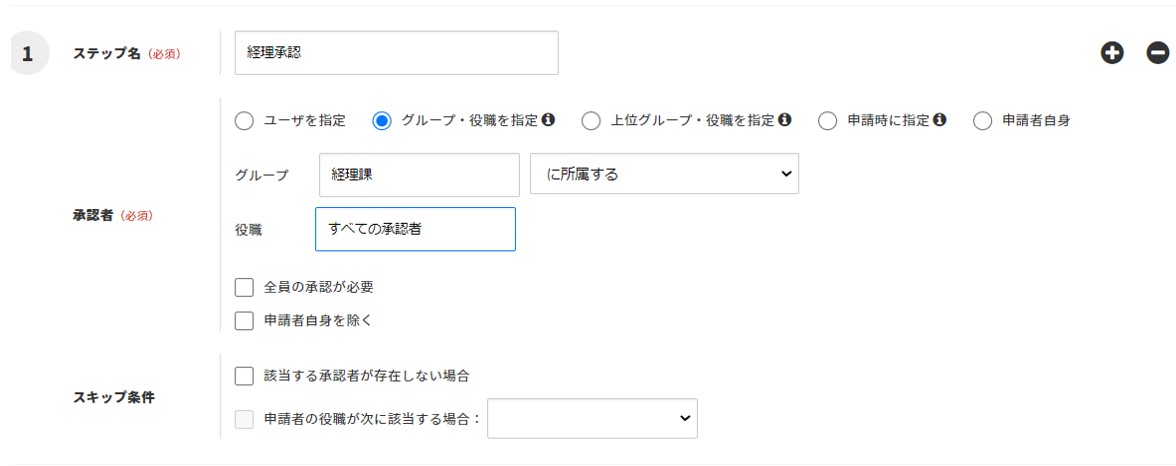The image size is (1176, 466).
Task: Choose the 申請者自身 radio option
Action: (x=982, y=121)
